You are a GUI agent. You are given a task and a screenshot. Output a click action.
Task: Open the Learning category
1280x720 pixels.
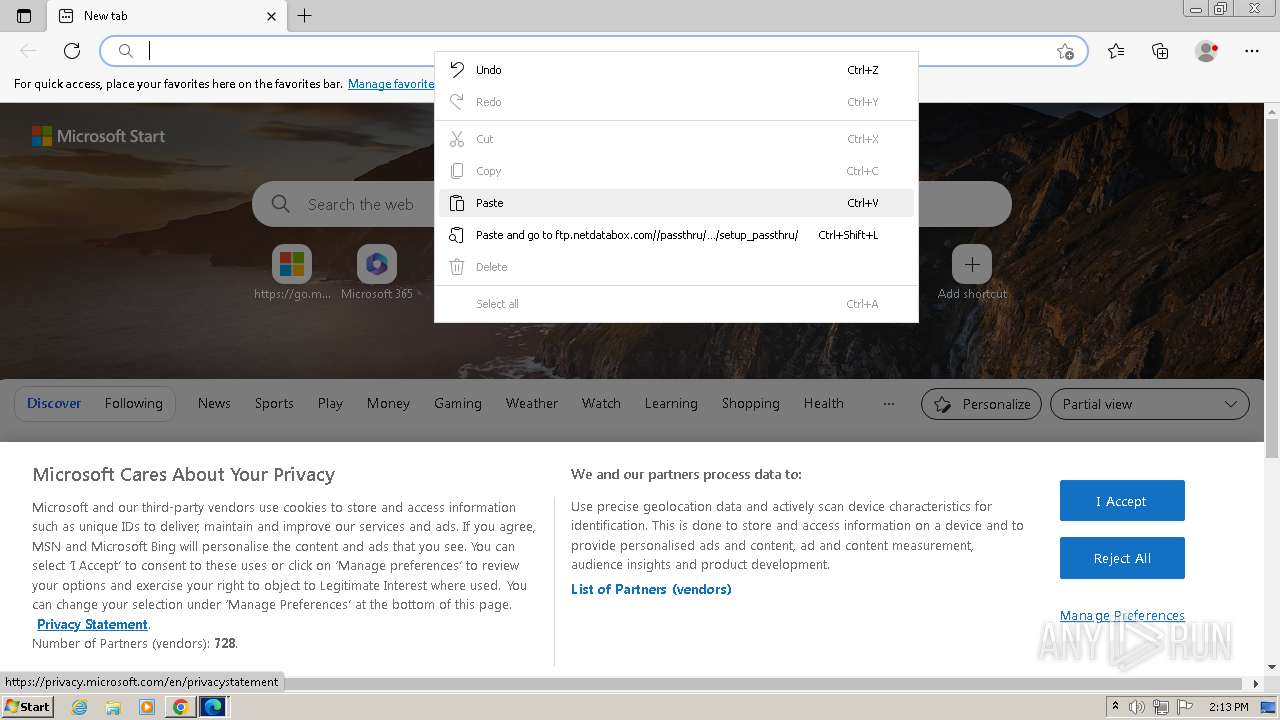671,404
